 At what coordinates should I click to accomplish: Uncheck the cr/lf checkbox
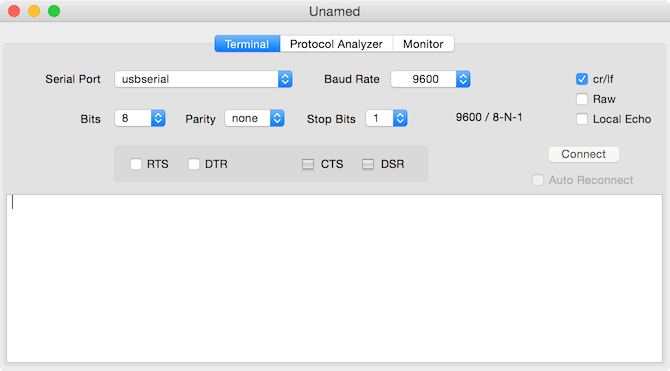pos(582,79)
